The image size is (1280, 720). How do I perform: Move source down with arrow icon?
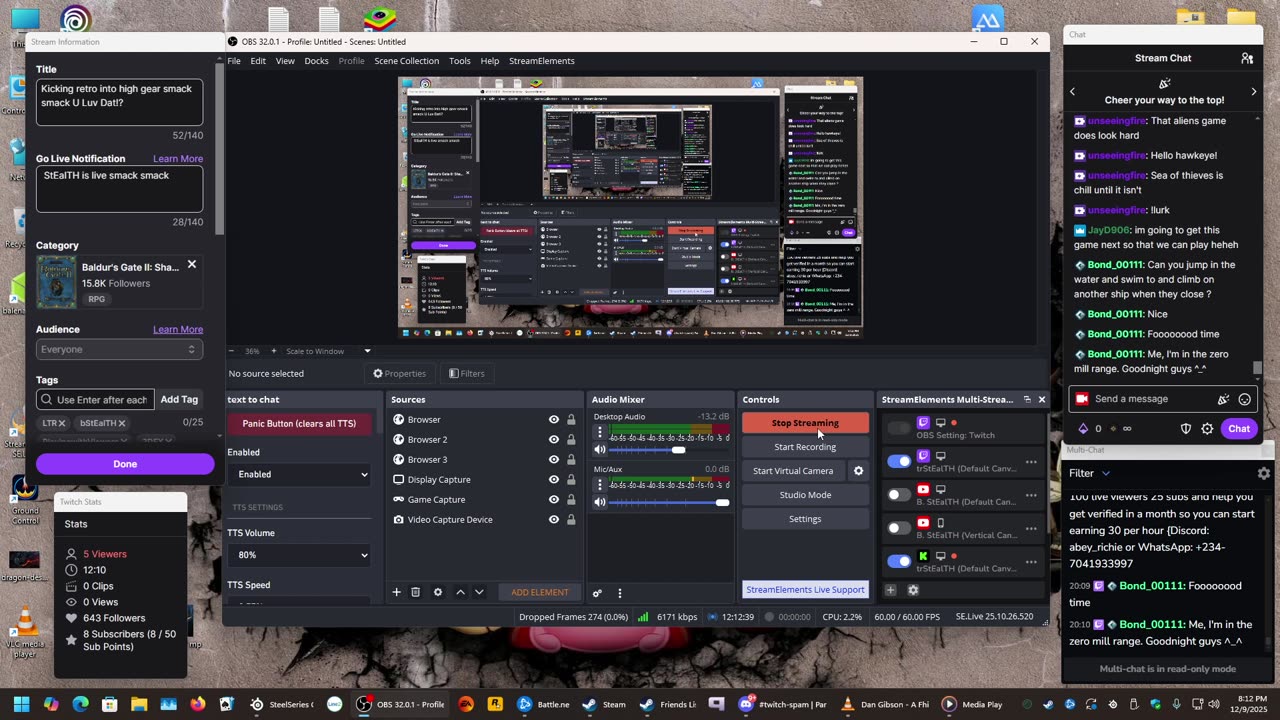[479, 592]
